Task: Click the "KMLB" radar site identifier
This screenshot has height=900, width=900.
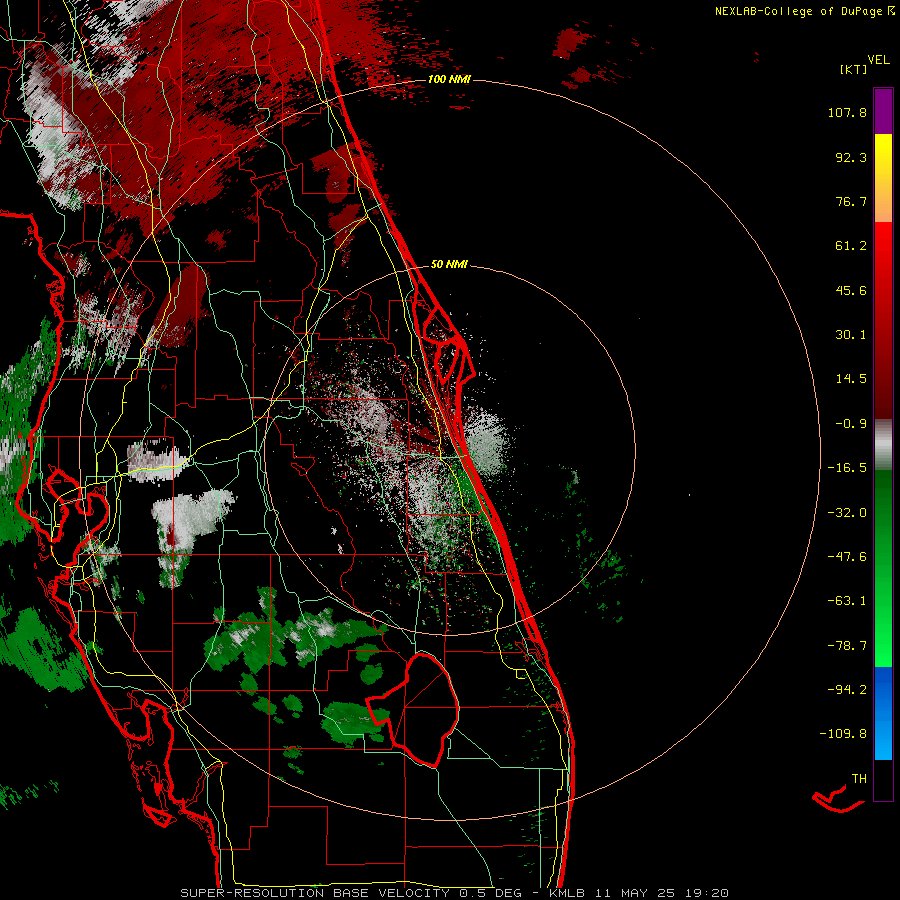Action: pyautogui.click(x=565, y=893)
